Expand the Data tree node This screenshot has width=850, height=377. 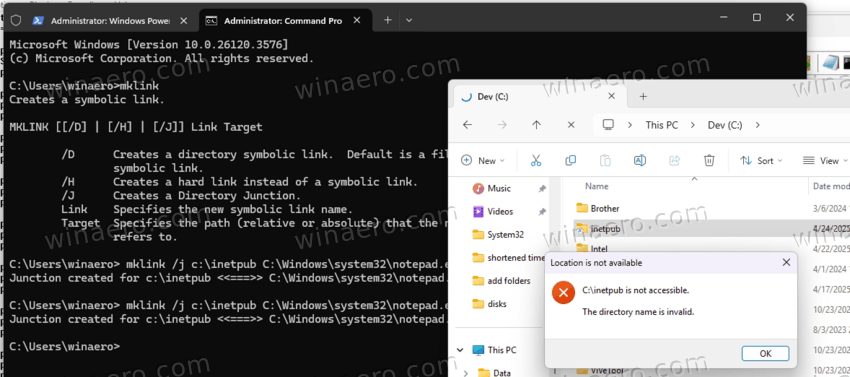[x=466, y=373]
